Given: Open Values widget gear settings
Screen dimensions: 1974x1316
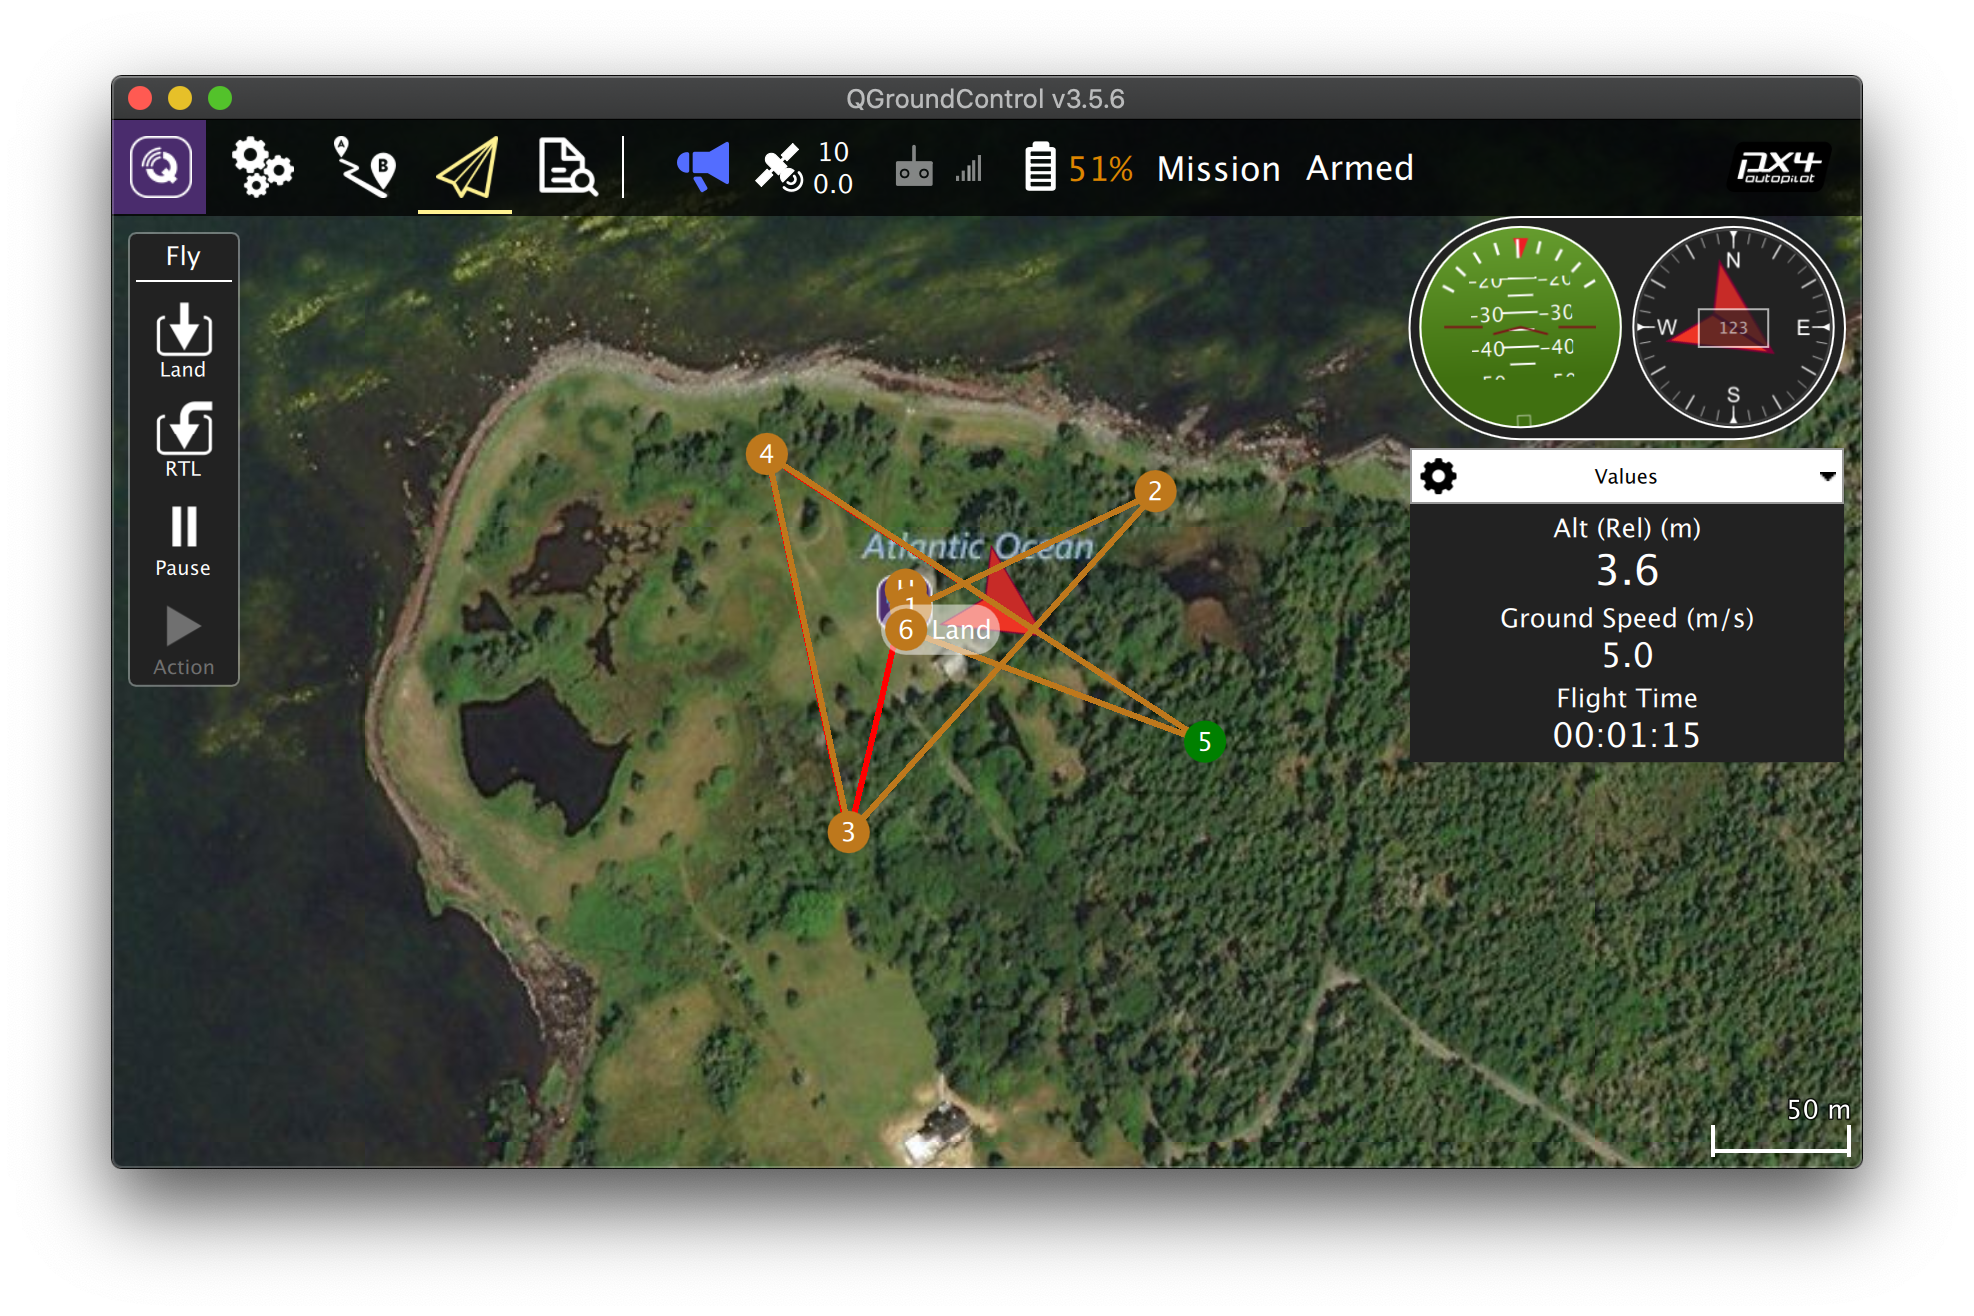Looking at the screenshot, I should coord(1438,476).
